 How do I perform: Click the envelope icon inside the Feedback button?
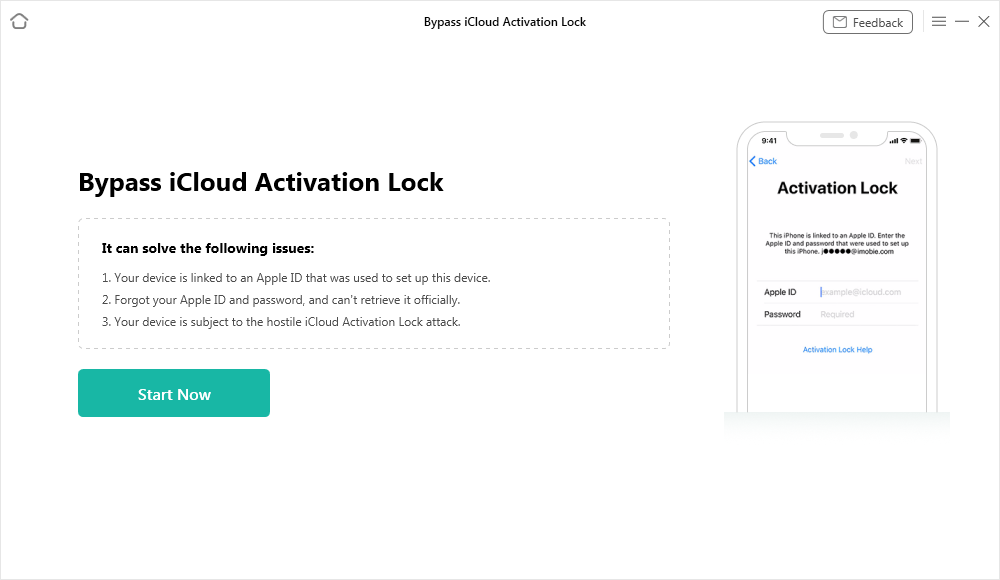[838, 21]
